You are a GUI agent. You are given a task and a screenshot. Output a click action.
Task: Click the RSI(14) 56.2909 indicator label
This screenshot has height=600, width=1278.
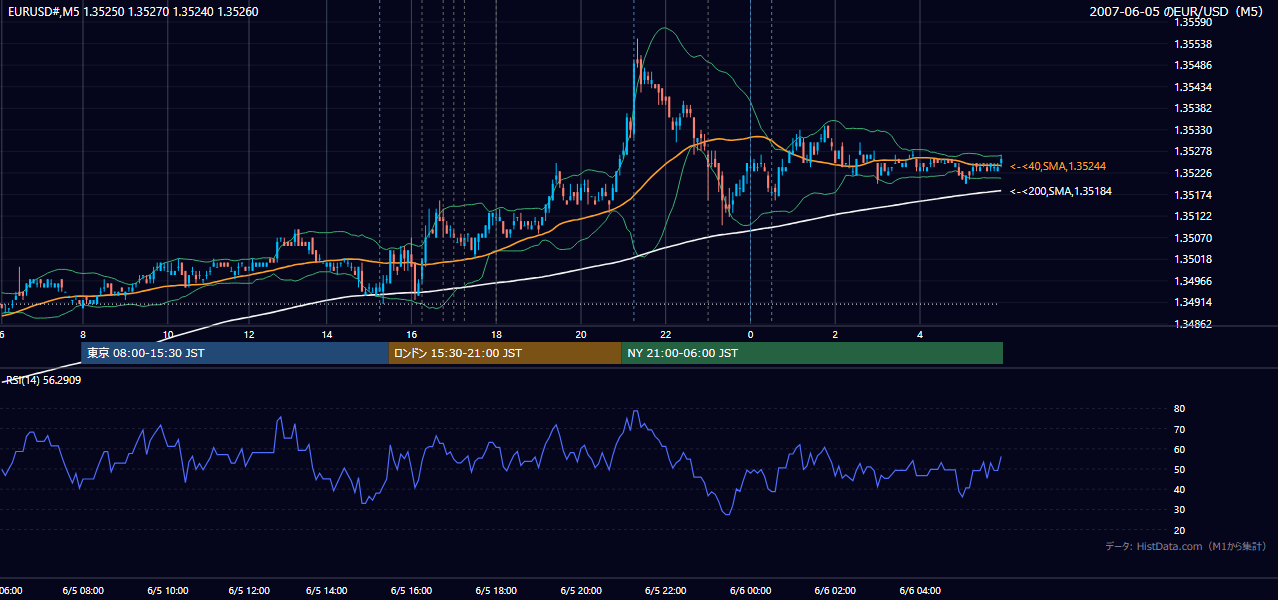43,381
